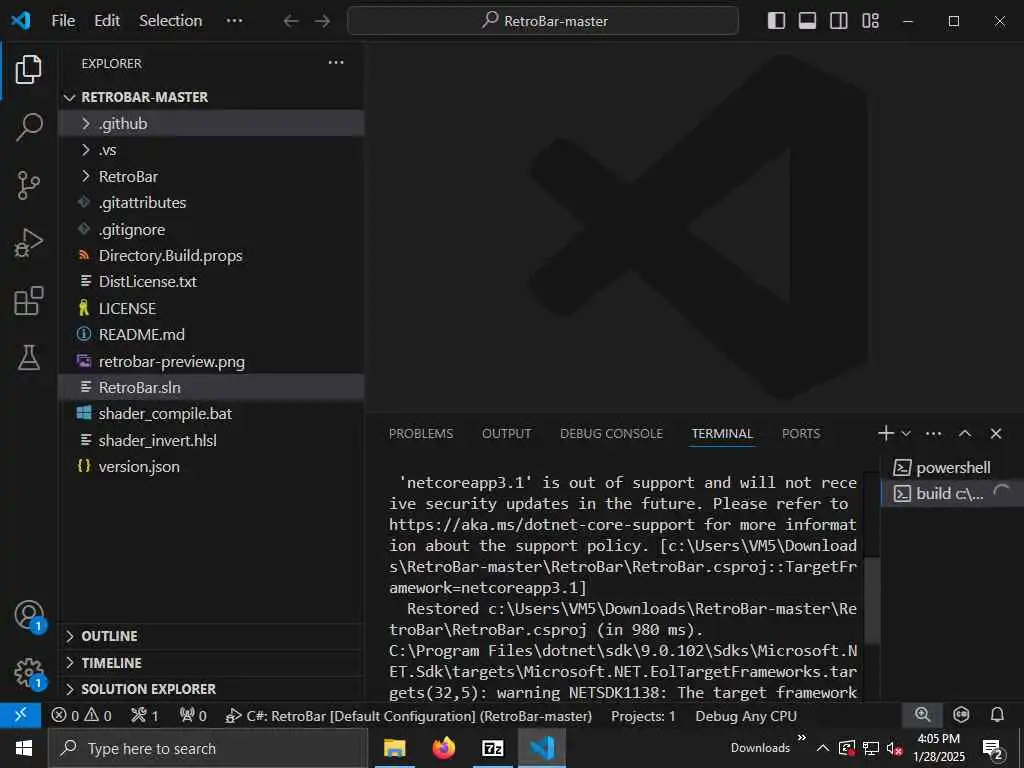Open 7-Zip from the taskbar
This screenshot has width=1024, height=768.
click(x=492, y=748)
